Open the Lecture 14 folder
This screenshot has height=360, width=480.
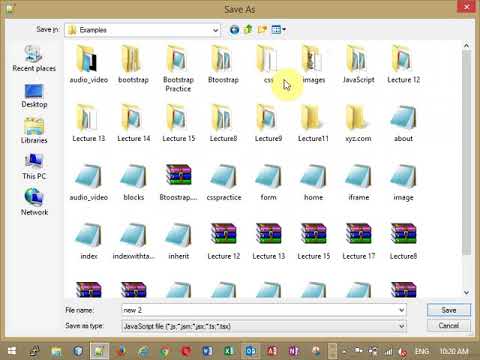tap(133, 123)
